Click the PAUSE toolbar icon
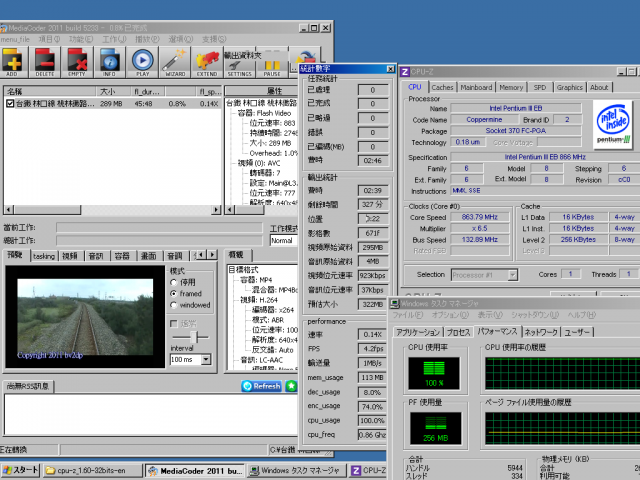This screenshot has width=640, height=480. [272, 62]
